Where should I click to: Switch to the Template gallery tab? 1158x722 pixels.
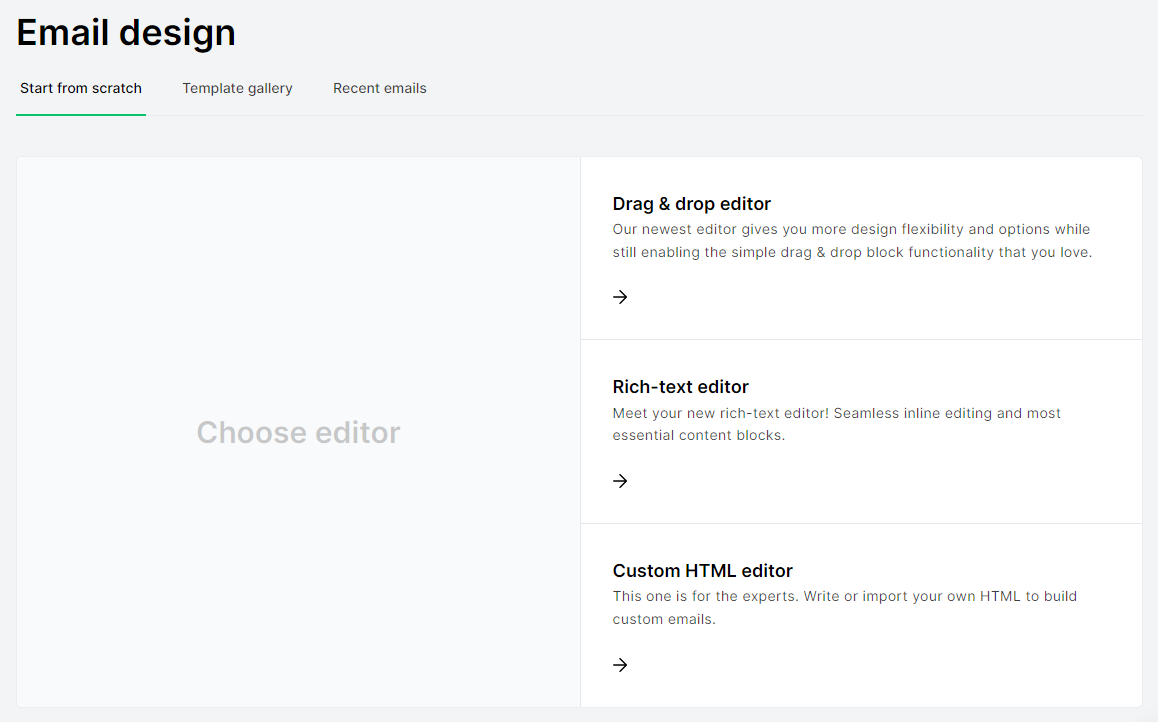click(x=237, y=88)
